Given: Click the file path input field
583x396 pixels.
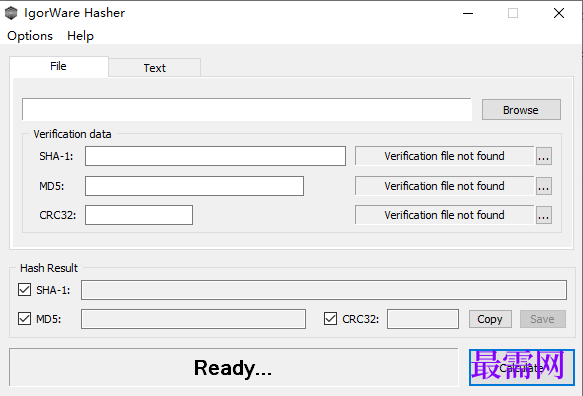Looking at the screenshot, I should tap(247, 109).
